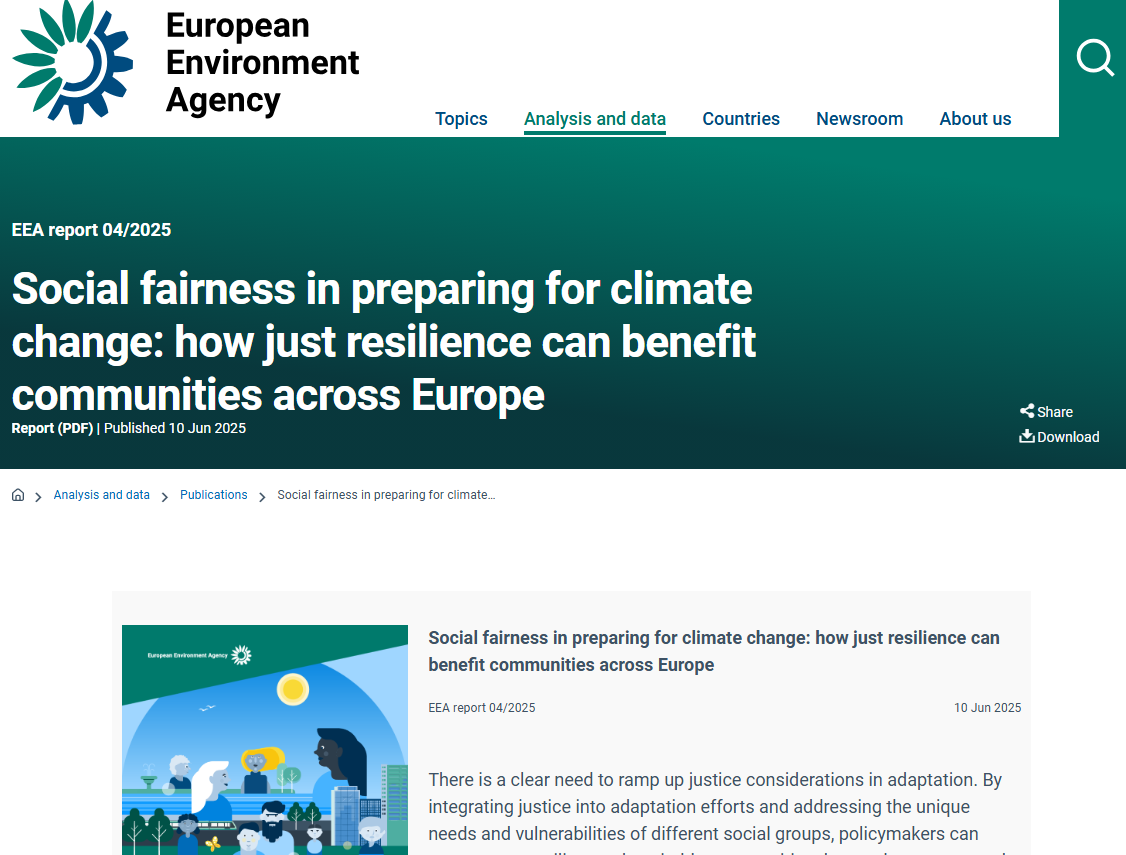
Task: Click the report cover illustration thumbnail
Action: 265,740
